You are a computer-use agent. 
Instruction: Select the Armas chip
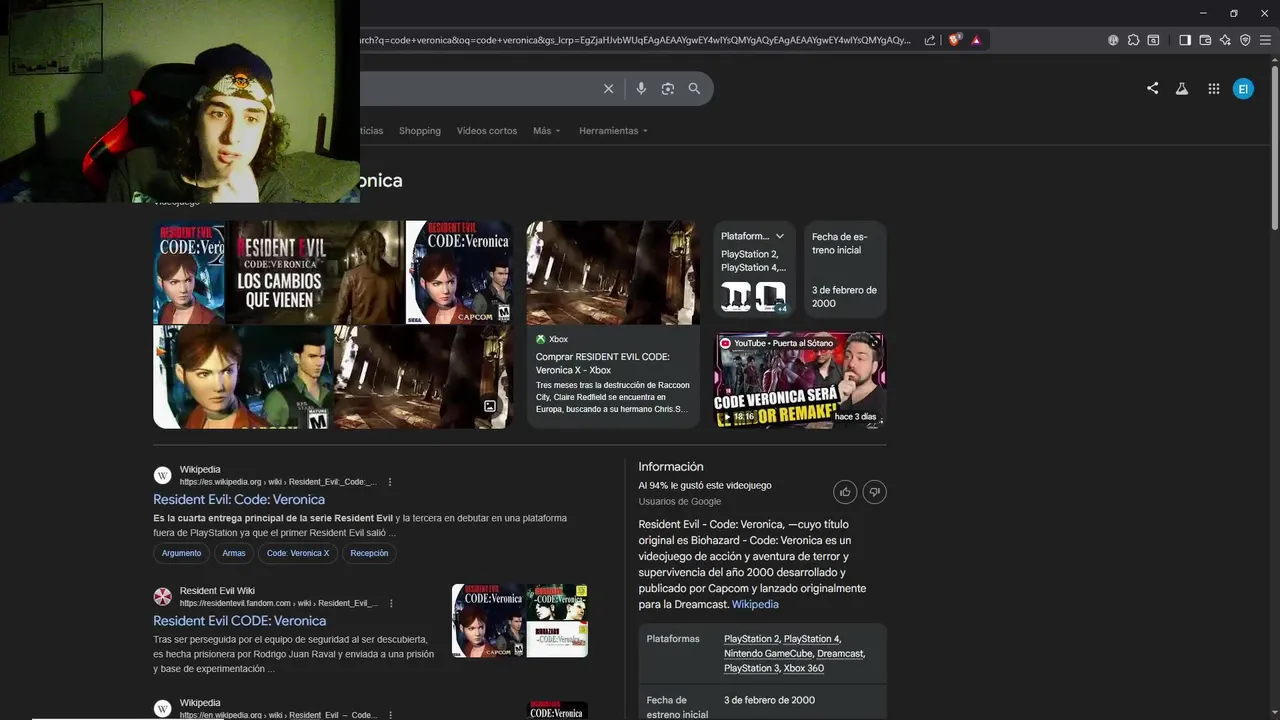(x=234, y=553)
